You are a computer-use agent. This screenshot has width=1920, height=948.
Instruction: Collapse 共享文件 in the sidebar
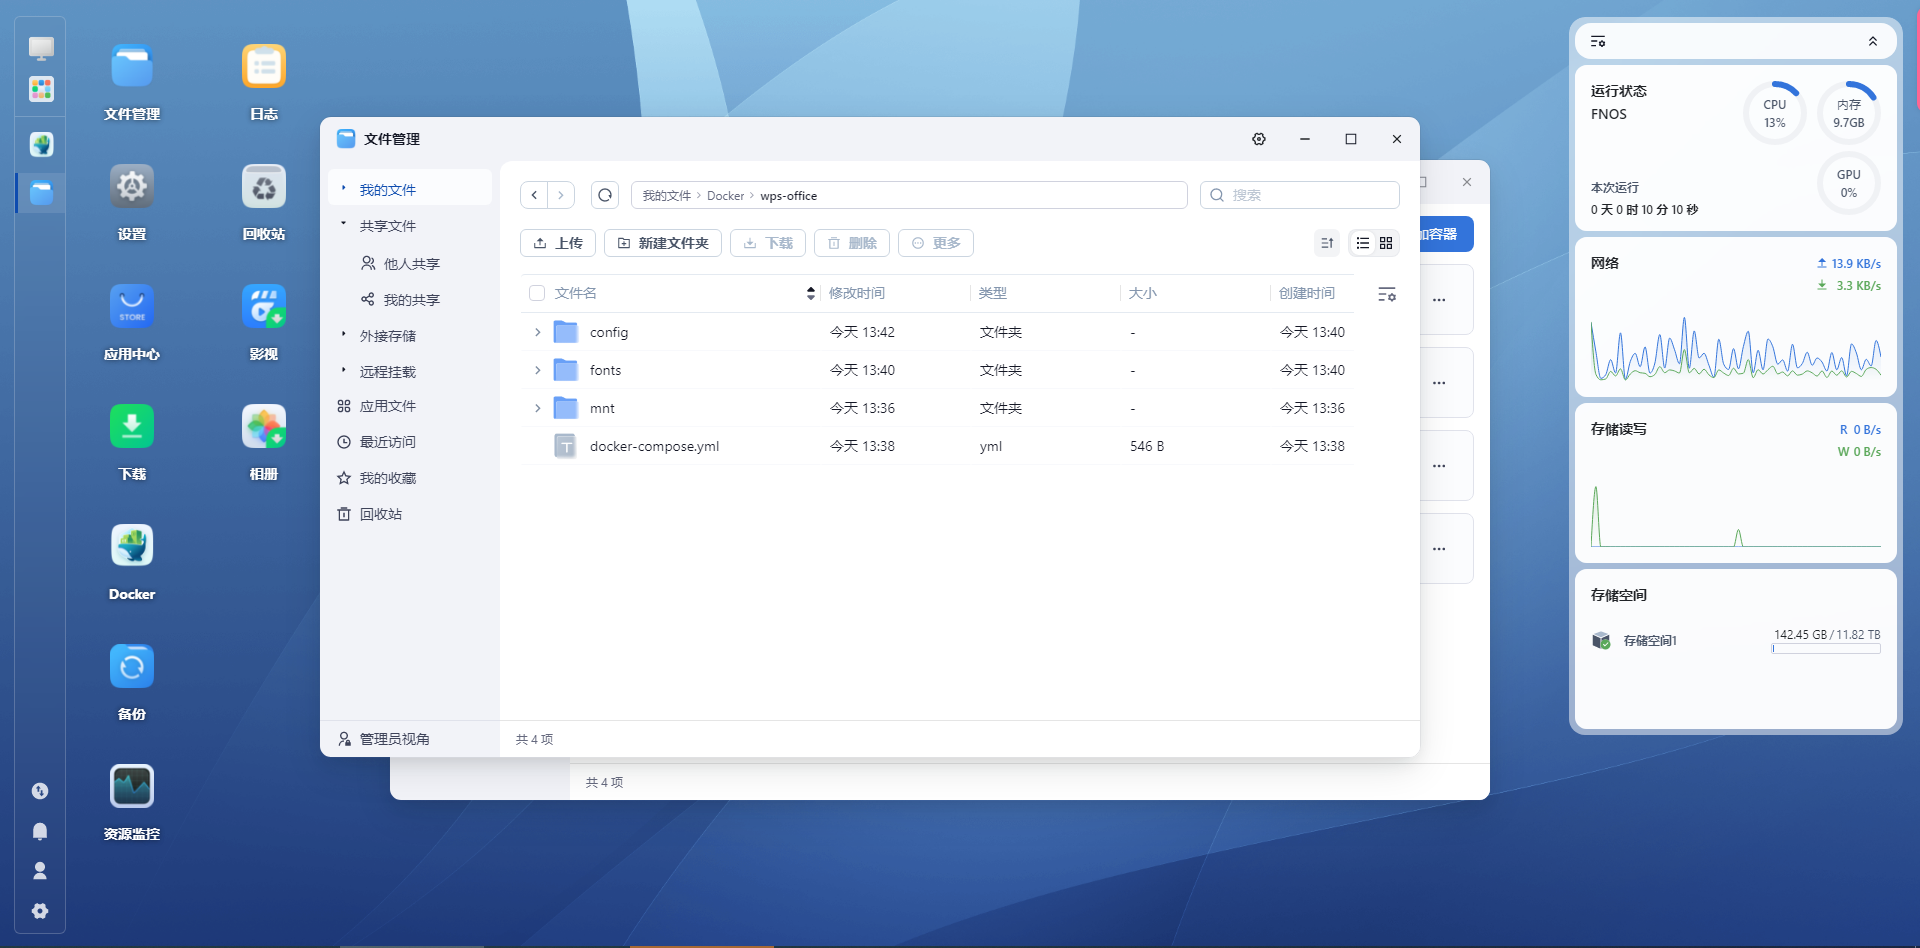[343, 224]
